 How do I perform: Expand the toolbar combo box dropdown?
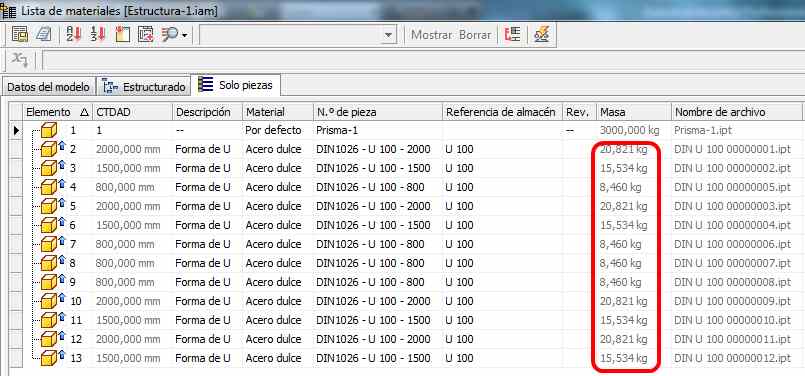tap(389, 35)
